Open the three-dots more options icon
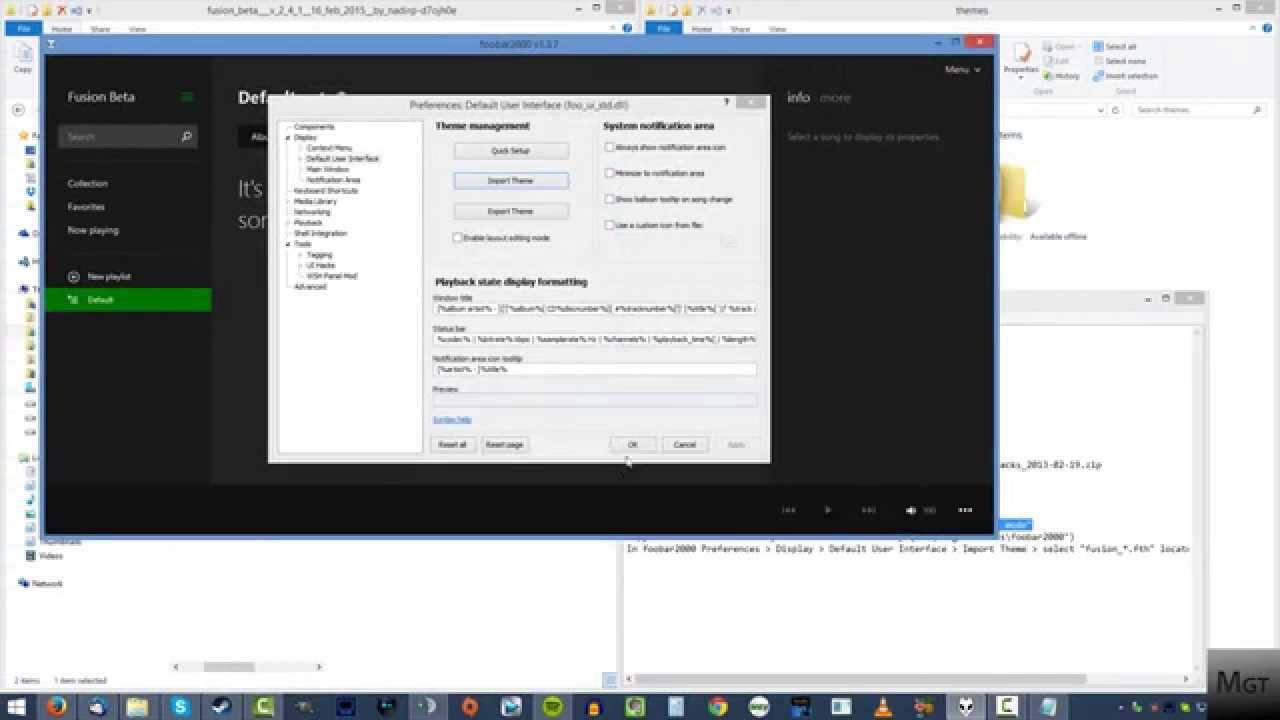The height and width of the screenshot is (720, 1280). point(965,510)
